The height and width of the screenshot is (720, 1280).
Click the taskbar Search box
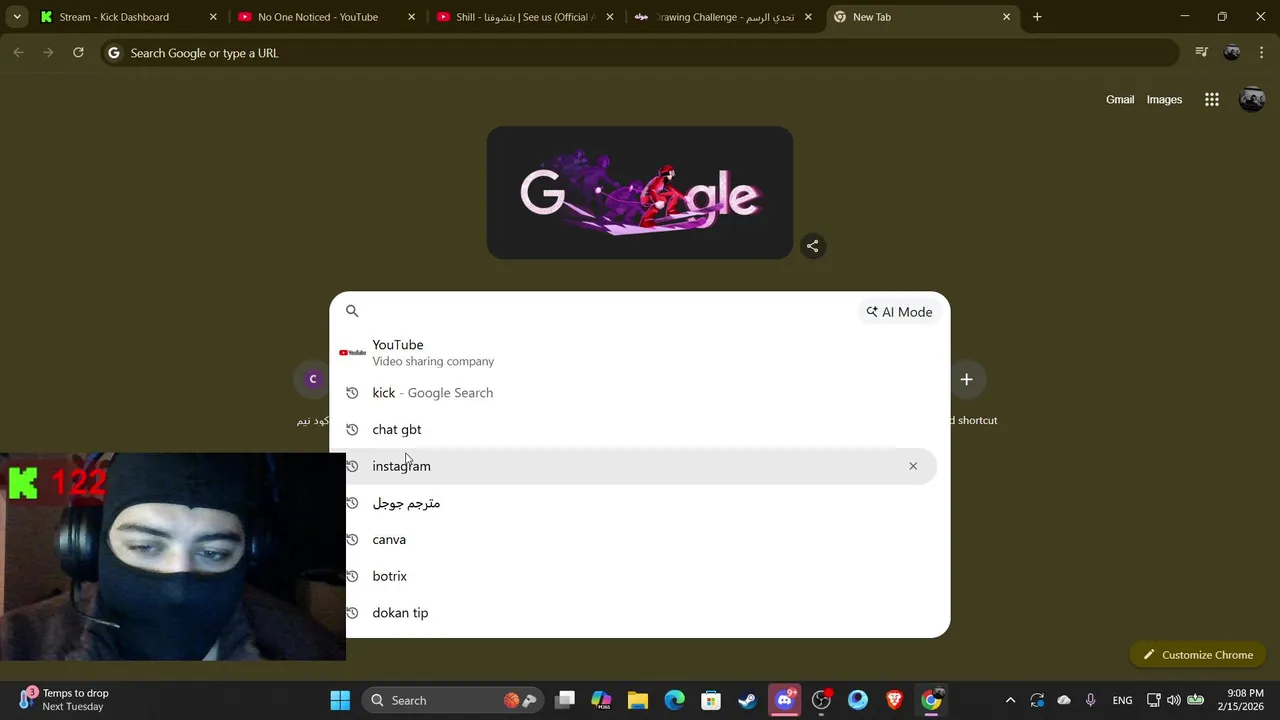tap(452, 700)
